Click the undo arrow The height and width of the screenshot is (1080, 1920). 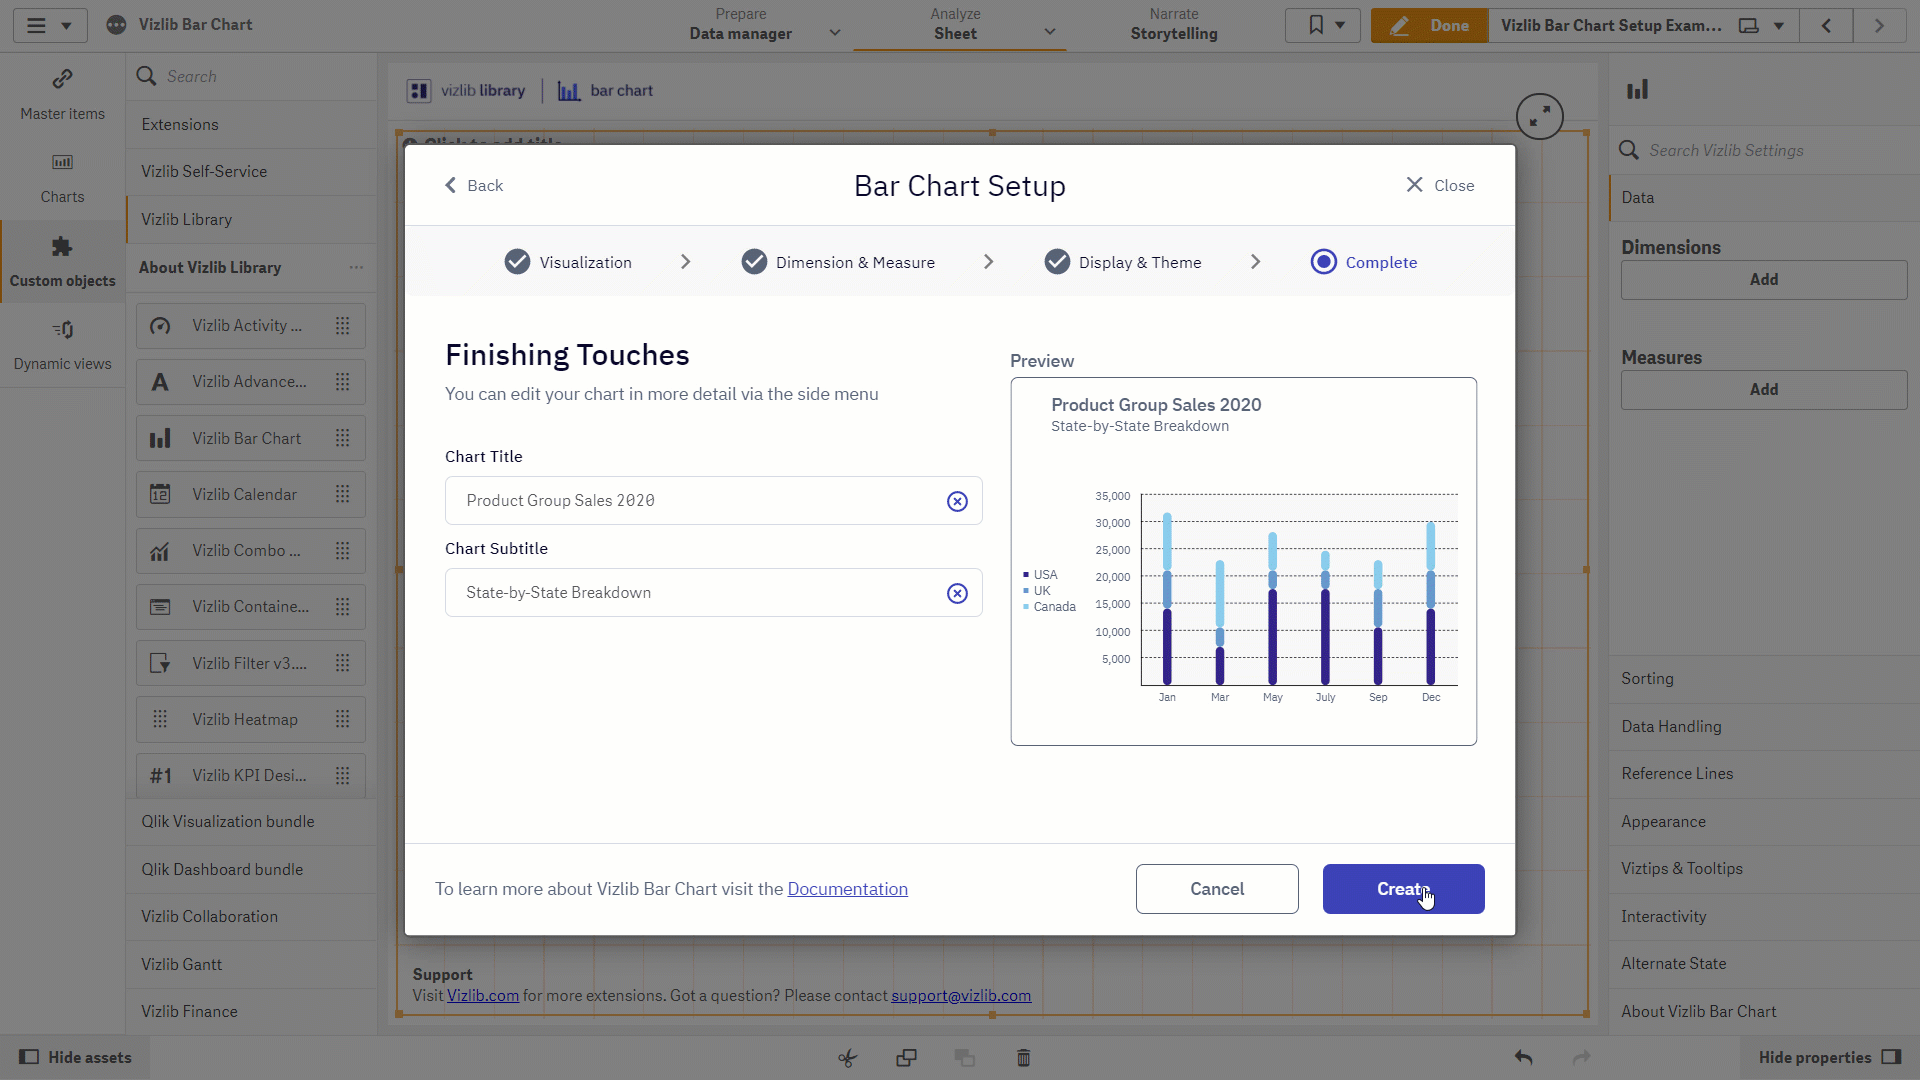click(x=1523, y=1058)
